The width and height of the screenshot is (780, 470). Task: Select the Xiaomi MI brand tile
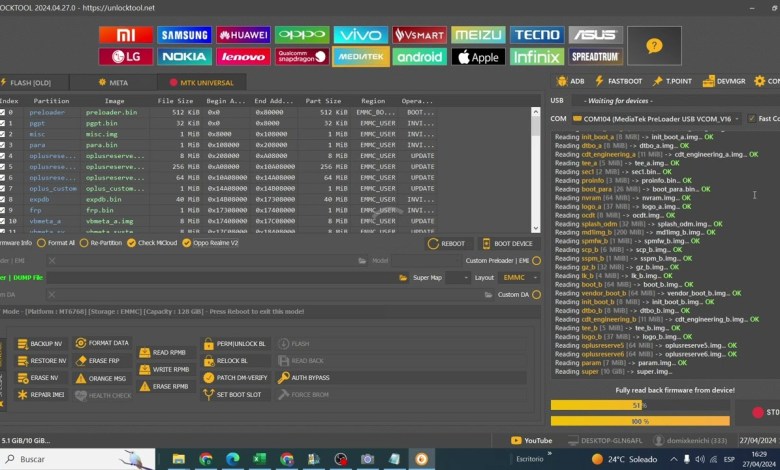(128, 35)
